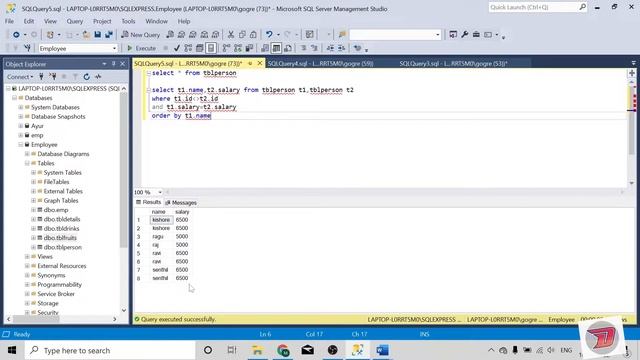Select dbo.tbldrinks in the tree
This screenshot has width=640, height=360.
[61, 229]
